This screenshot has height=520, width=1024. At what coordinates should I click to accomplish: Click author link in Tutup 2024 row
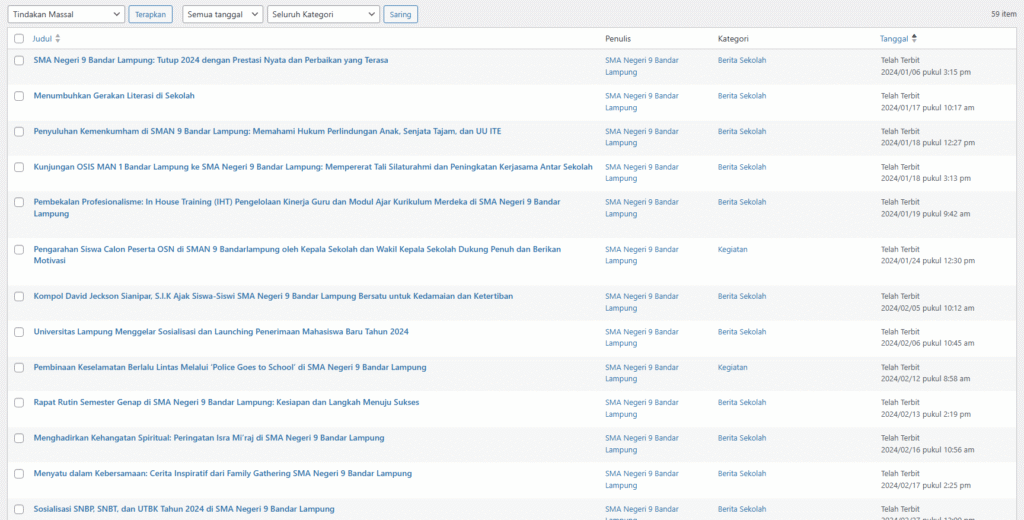coord(642,66)
